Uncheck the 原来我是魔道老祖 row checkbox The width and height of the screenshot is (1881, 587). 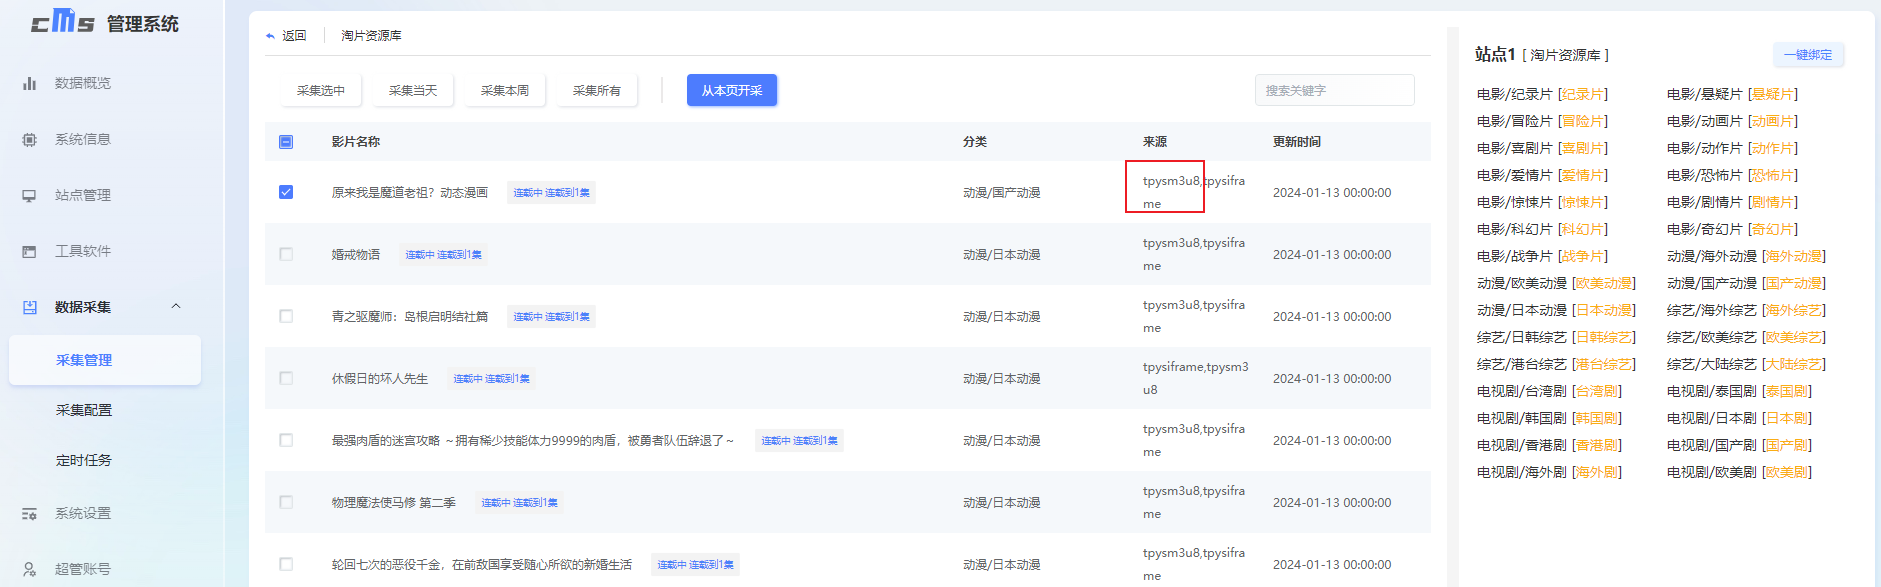286,192
